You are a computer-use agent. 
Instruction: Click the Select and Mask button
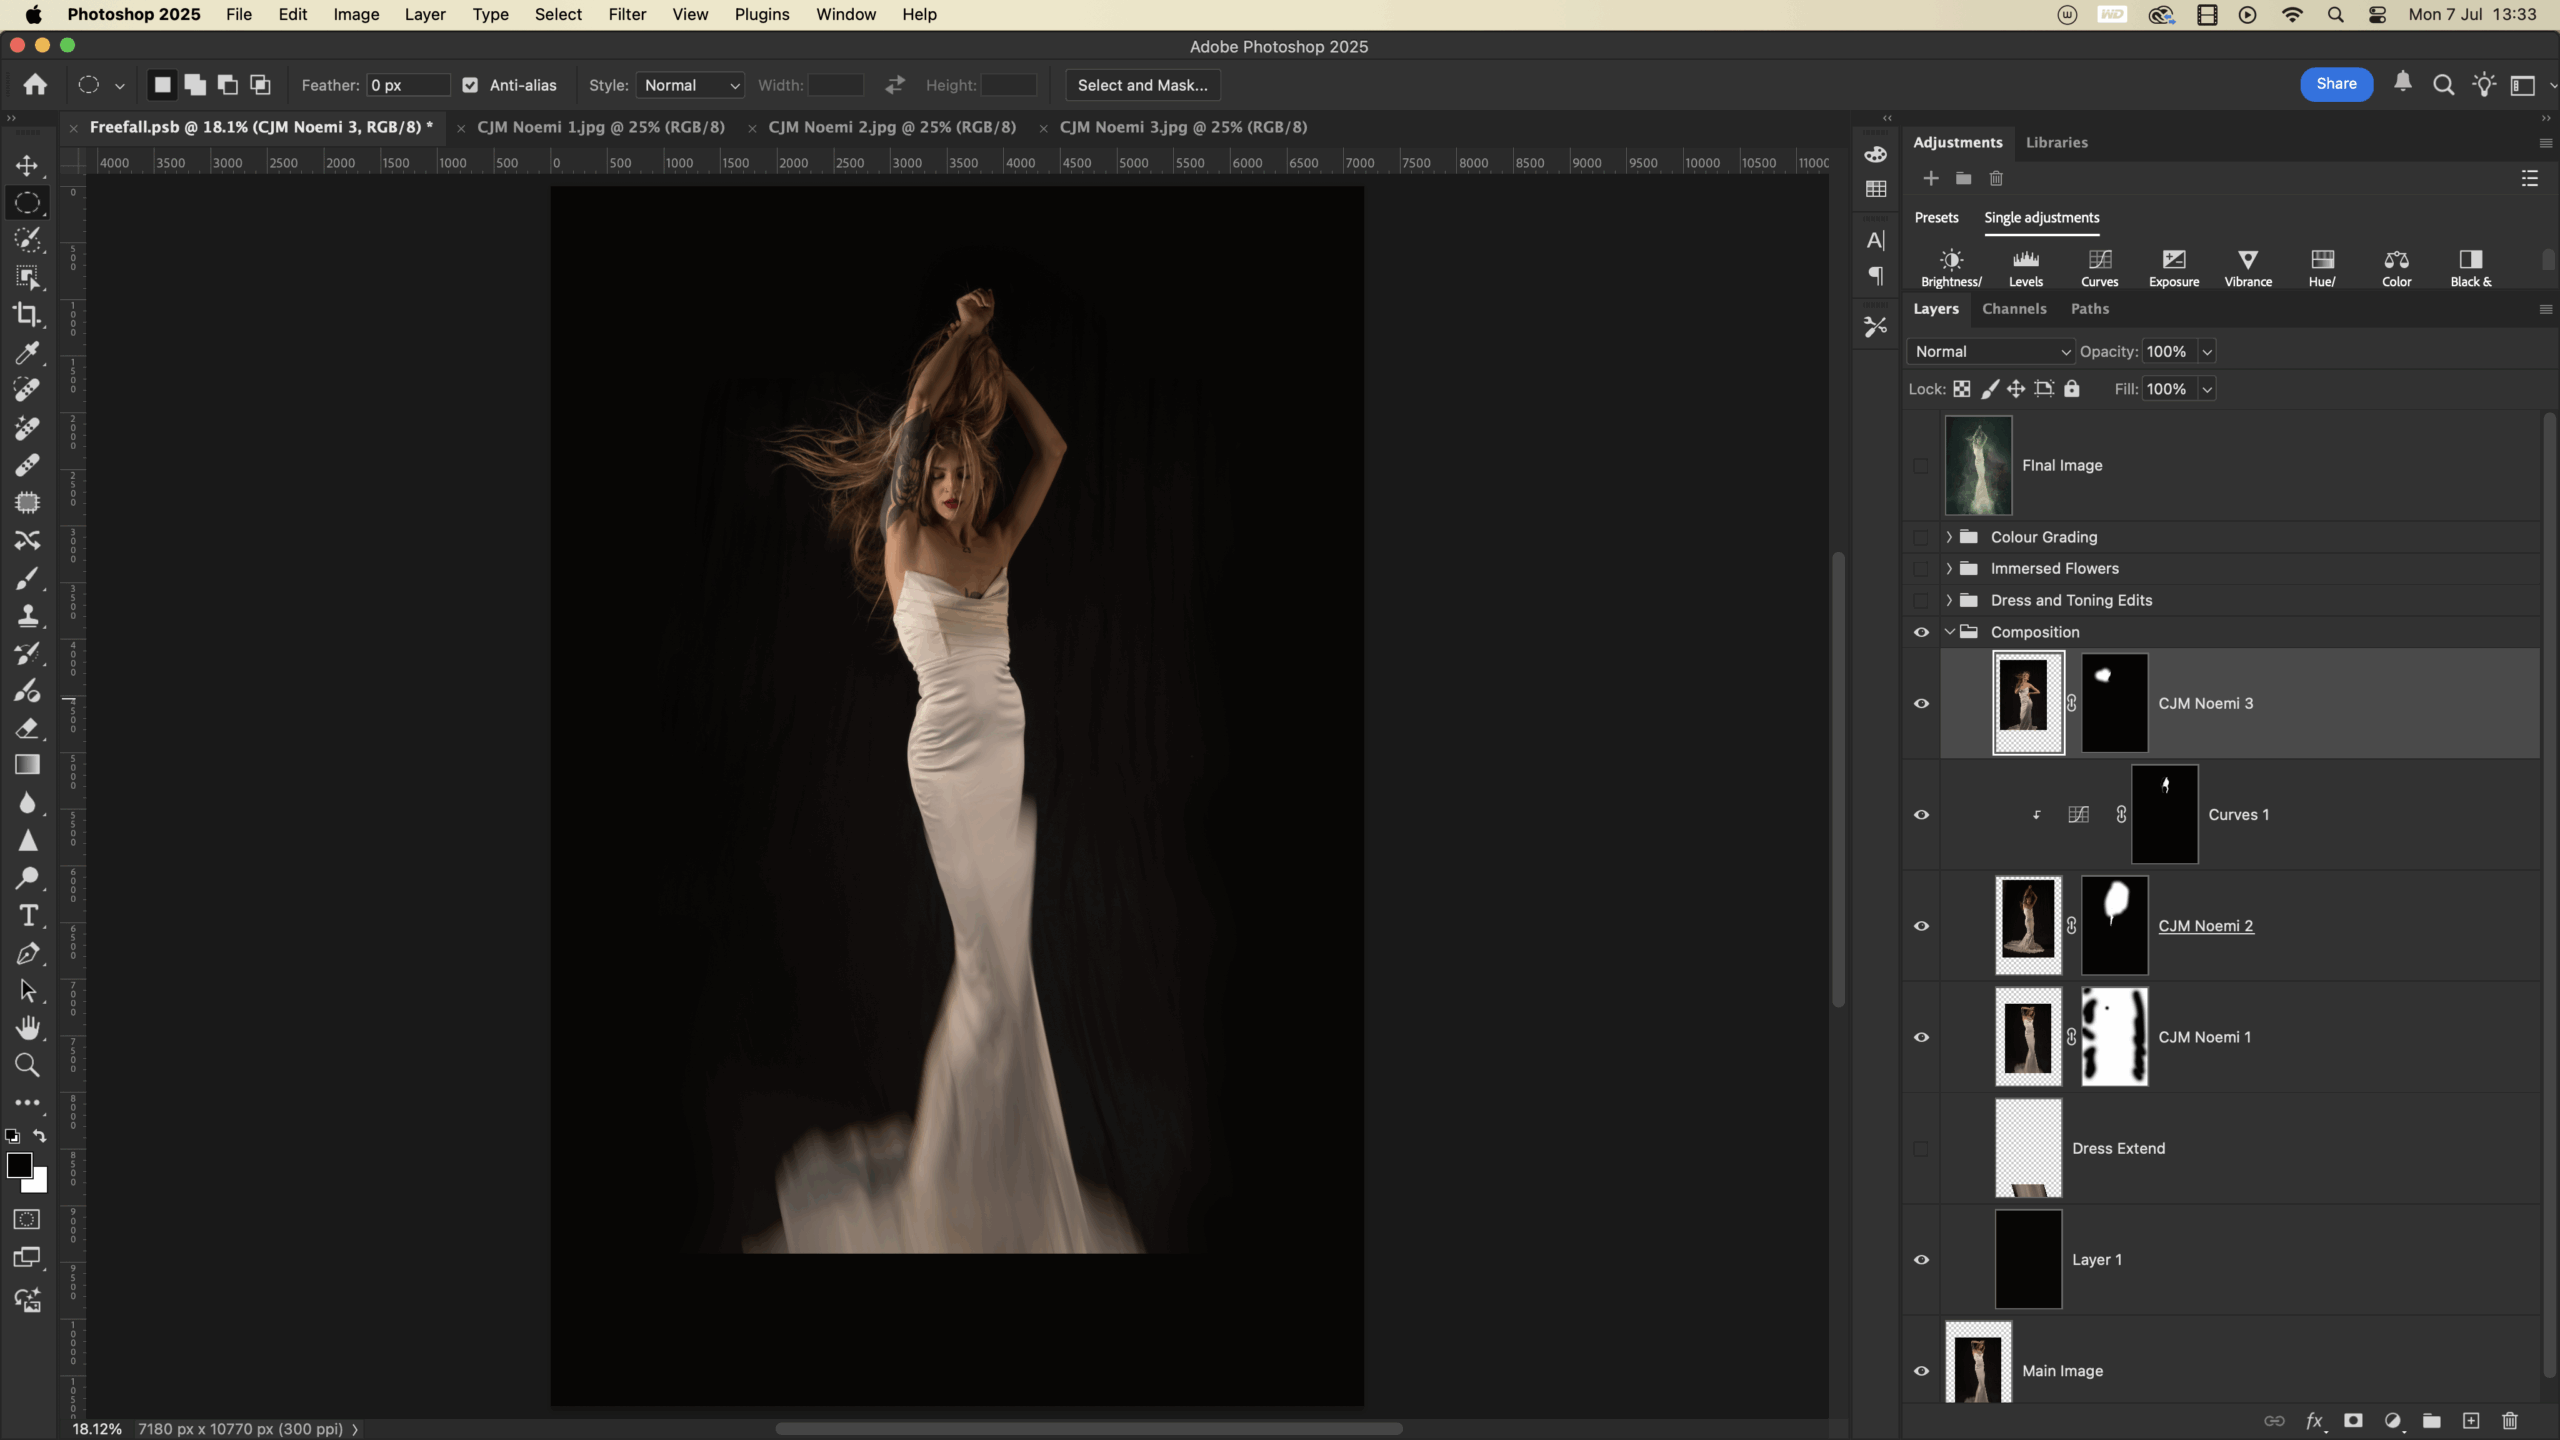pos(1142,85)
